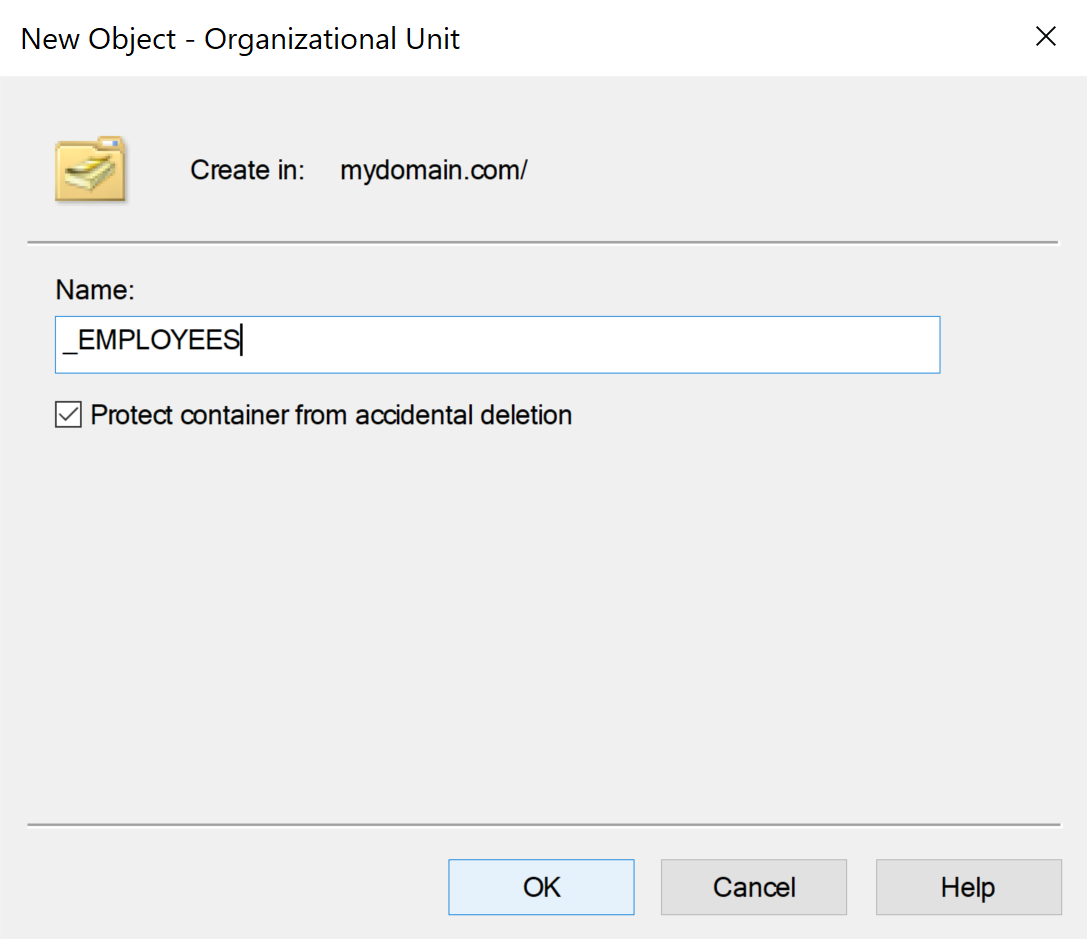The width and height of the screenshot is (1087, 939).
Task: Click the organizational unit folder icon
Action: pos(91,170)
